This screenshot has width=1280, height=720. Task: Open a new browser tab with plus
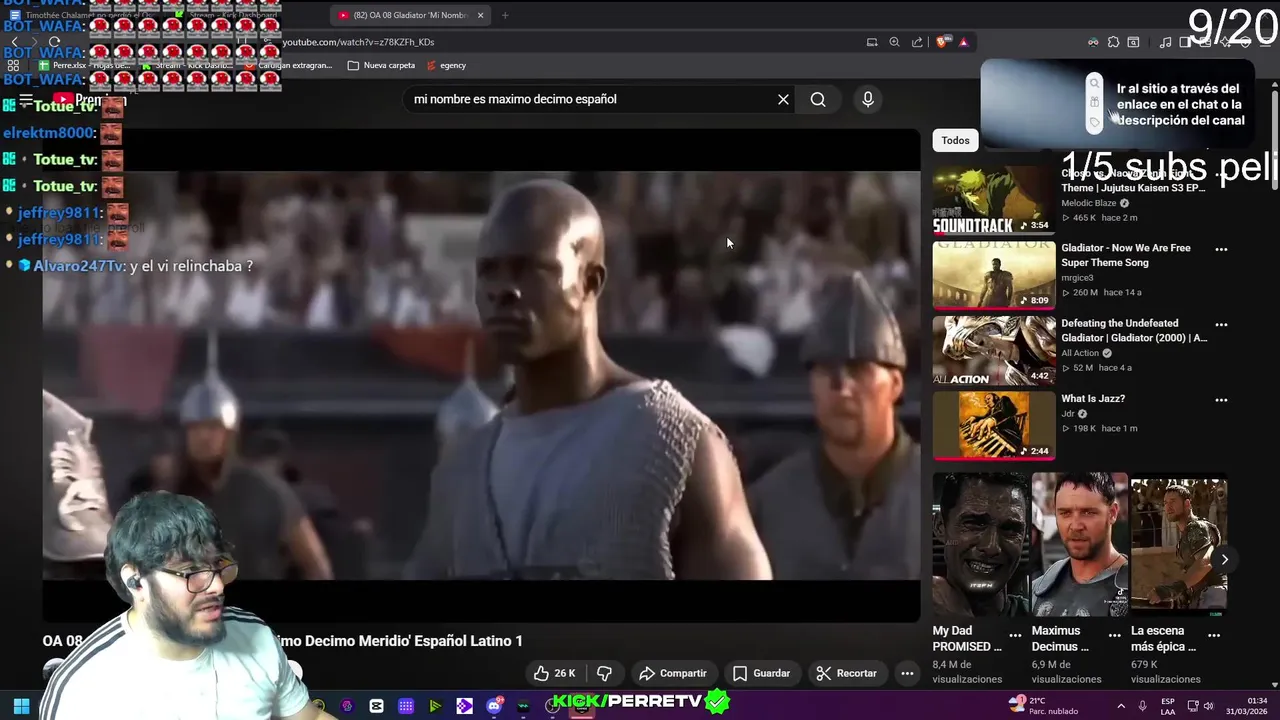505,15
